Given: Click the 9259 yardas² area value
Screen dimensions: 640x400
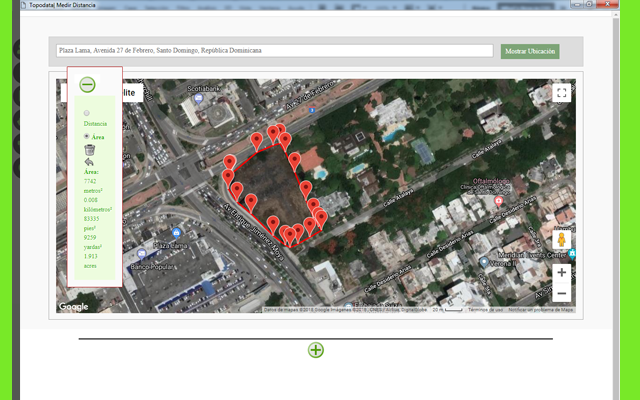Looking at the screenshot, I should point(93,242).
